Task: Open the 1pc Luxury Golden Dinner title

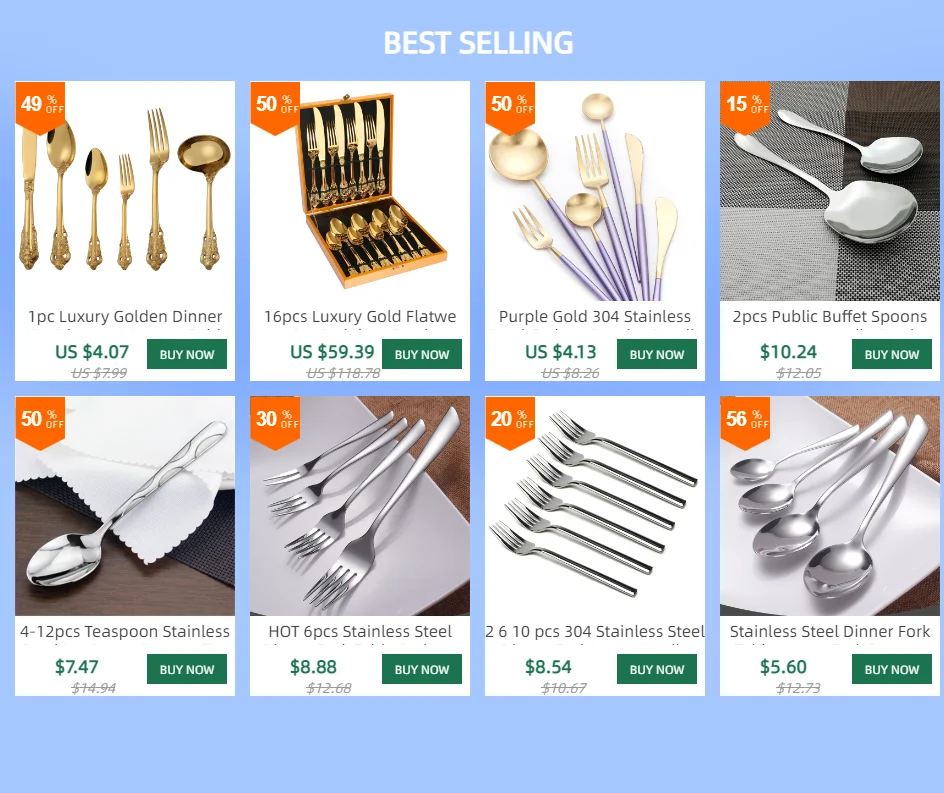Action: pyautogui.click(x=125, y=317)
